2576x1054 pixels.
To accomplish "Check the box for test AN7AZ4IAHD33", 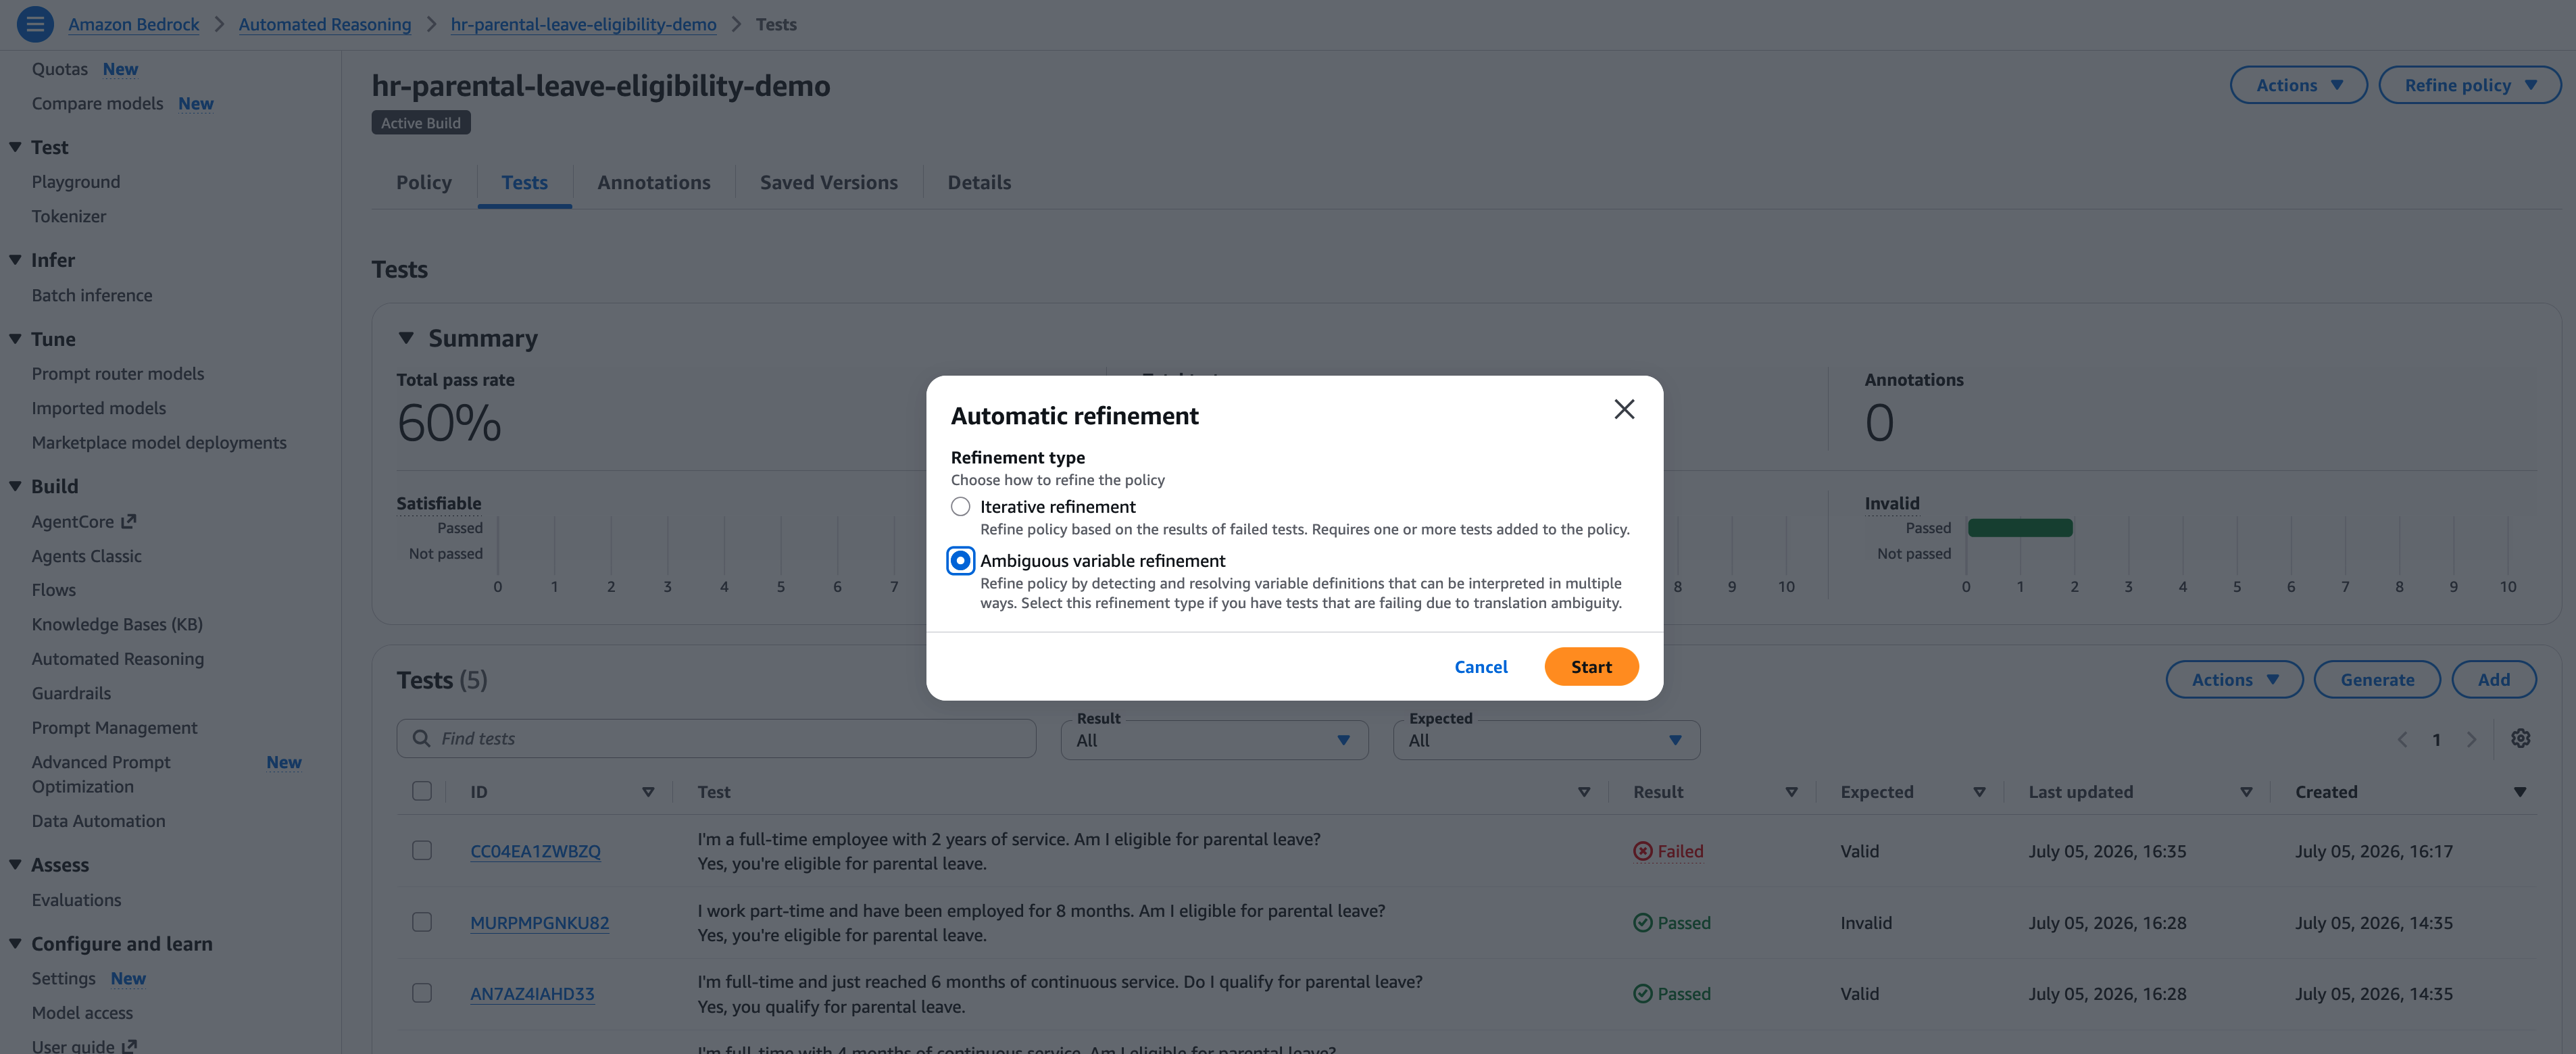I will [422, 992].
